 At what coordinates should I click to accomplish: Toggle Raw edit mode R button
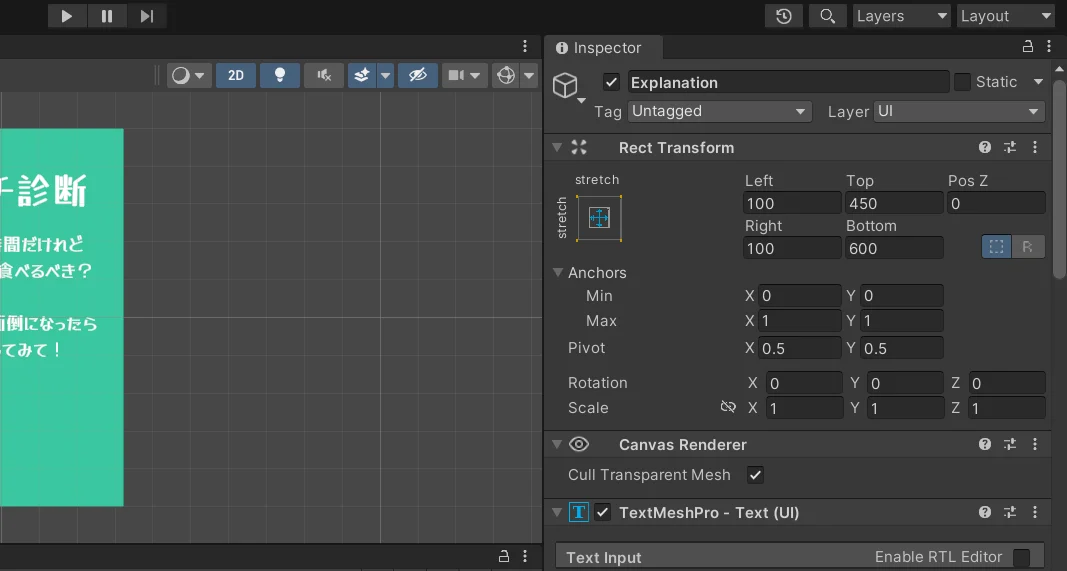coord(1028,246)
